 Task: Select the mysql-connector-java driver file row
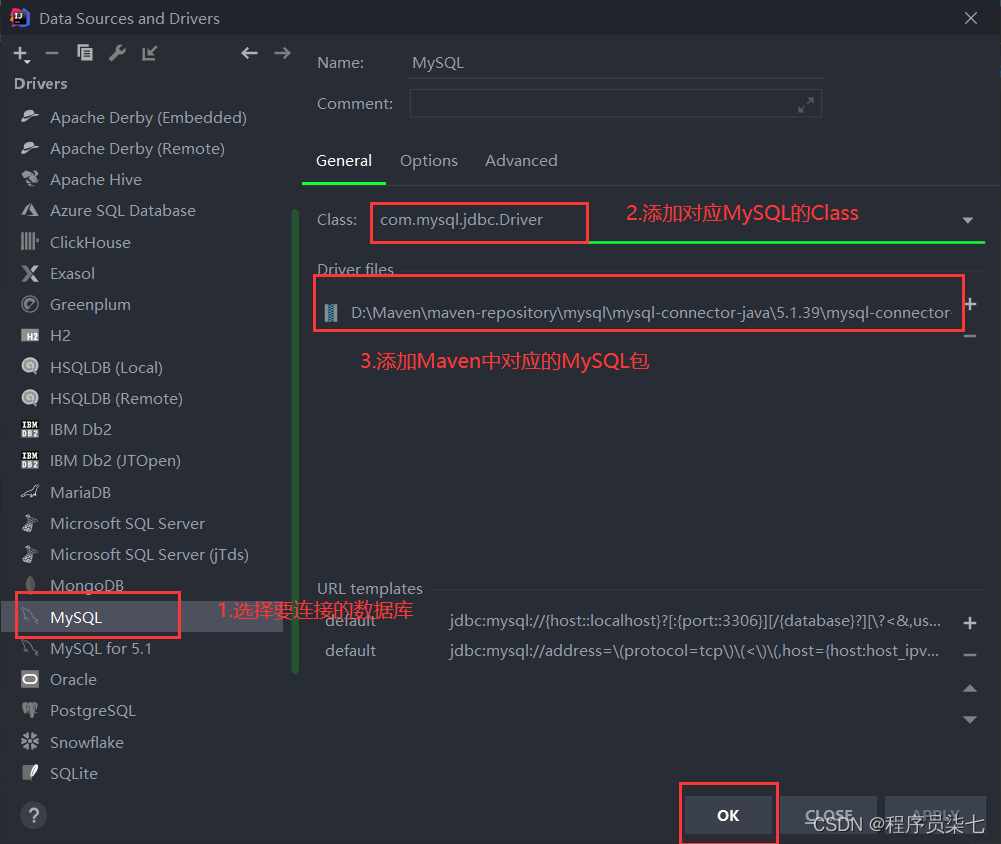638,313
